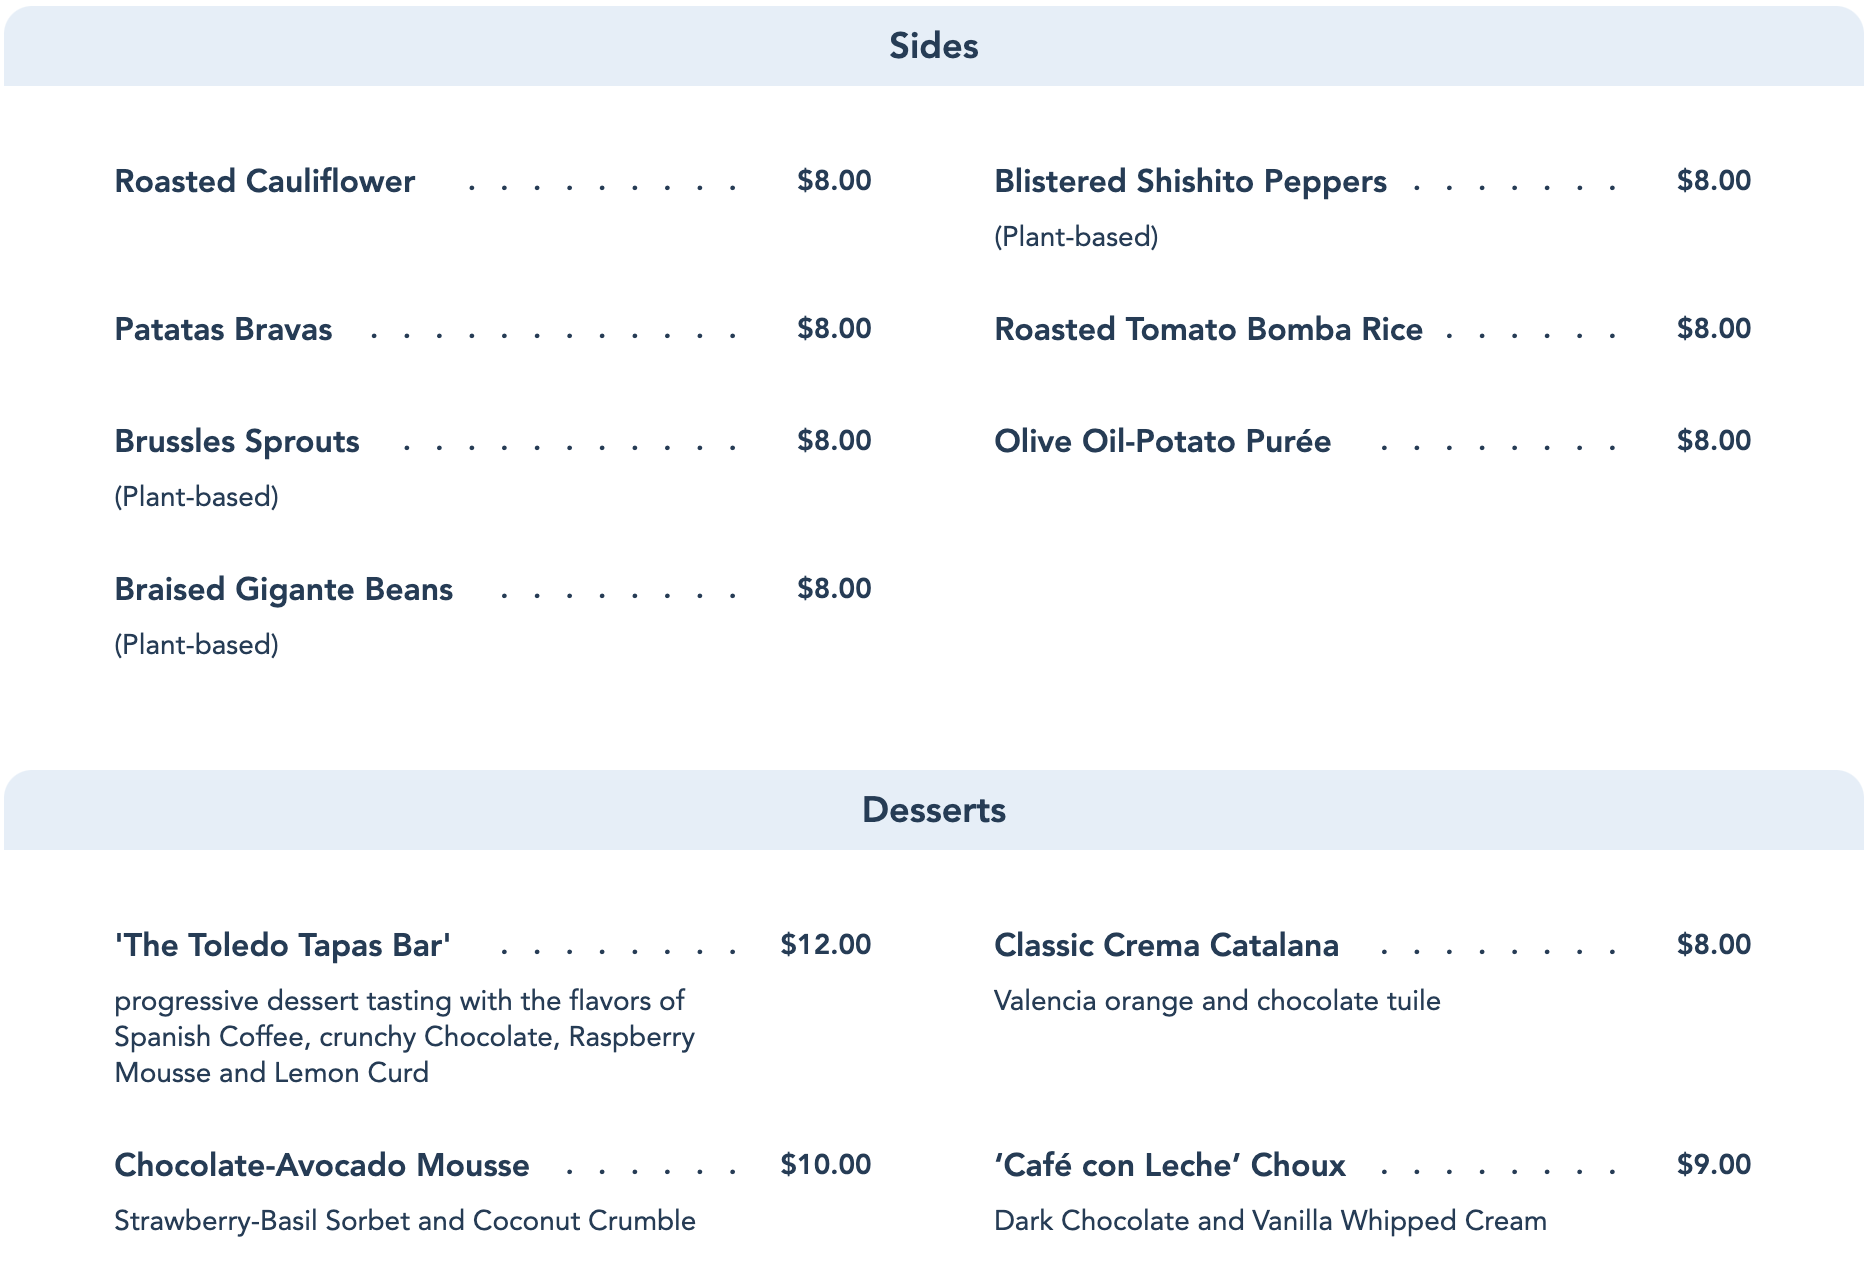Click the Dark Chocolate and Vanilla Whipped Cream text

click(1270, 1221)
